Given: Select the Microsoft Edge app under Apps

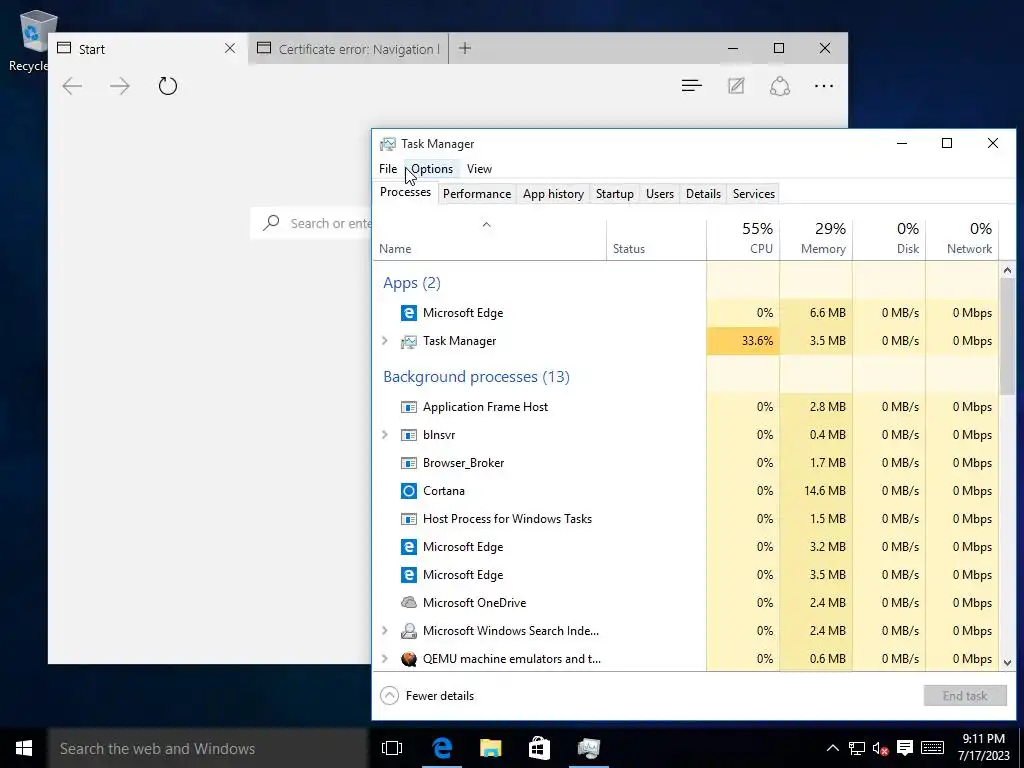Looking at the screenshot, I should pyautogui.click(x=686, y=313).
